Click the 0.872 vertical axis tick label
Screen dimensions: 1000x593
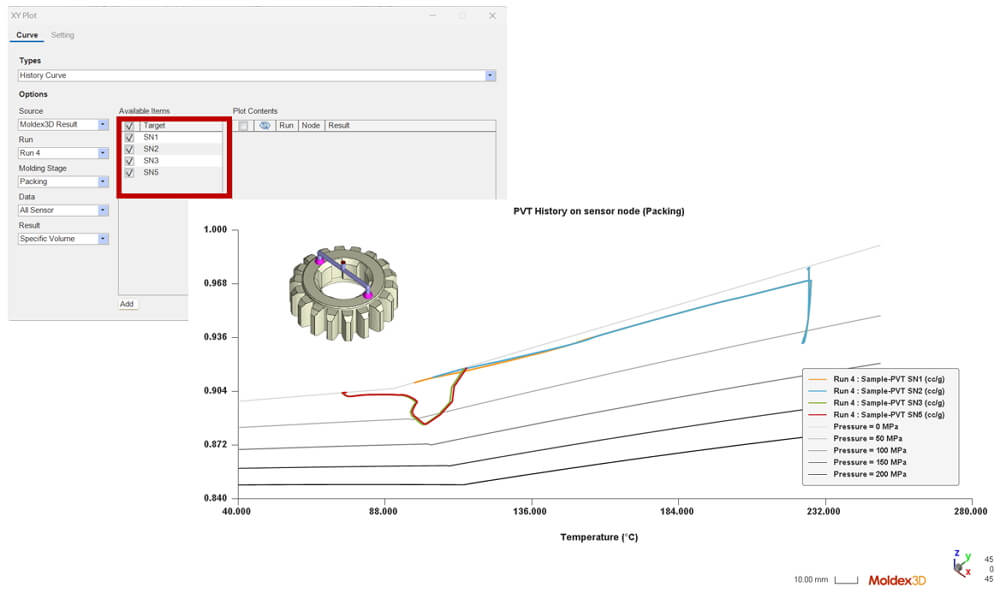[215, 444]
